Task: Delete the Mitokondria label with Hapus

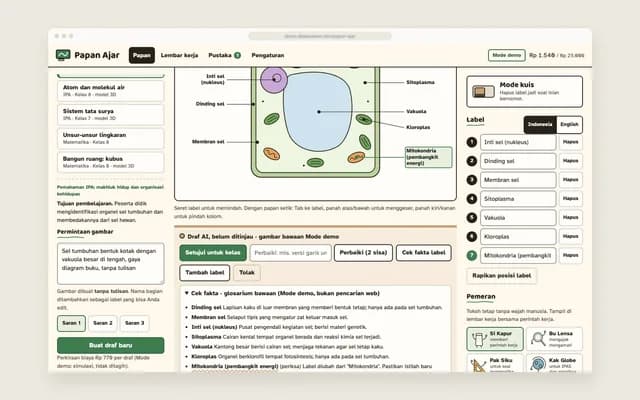Action: pyautogui.click(x=570, y=255)
